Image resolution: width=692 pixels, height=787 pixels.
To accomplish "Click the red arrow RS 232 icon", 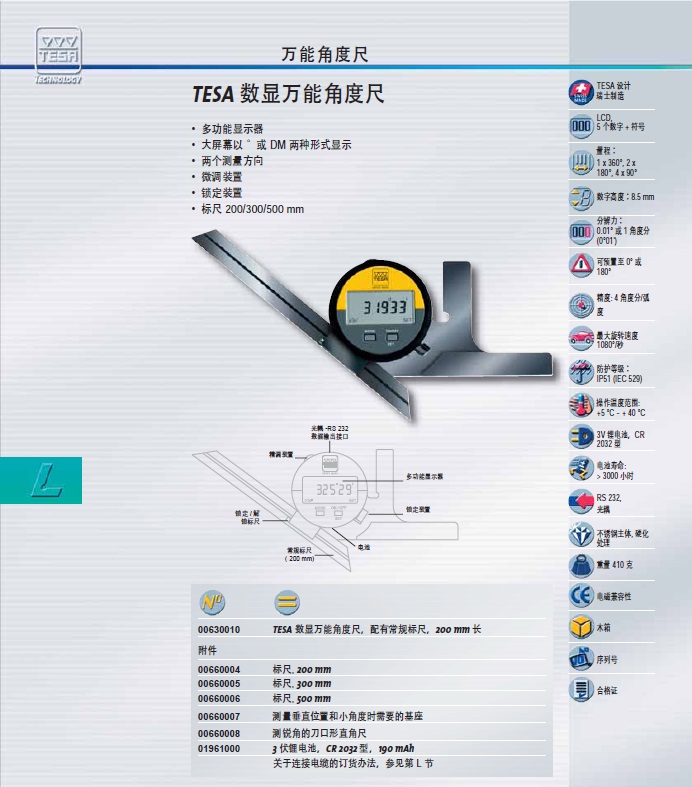I will pyautogui.click(x=581, y=501).
